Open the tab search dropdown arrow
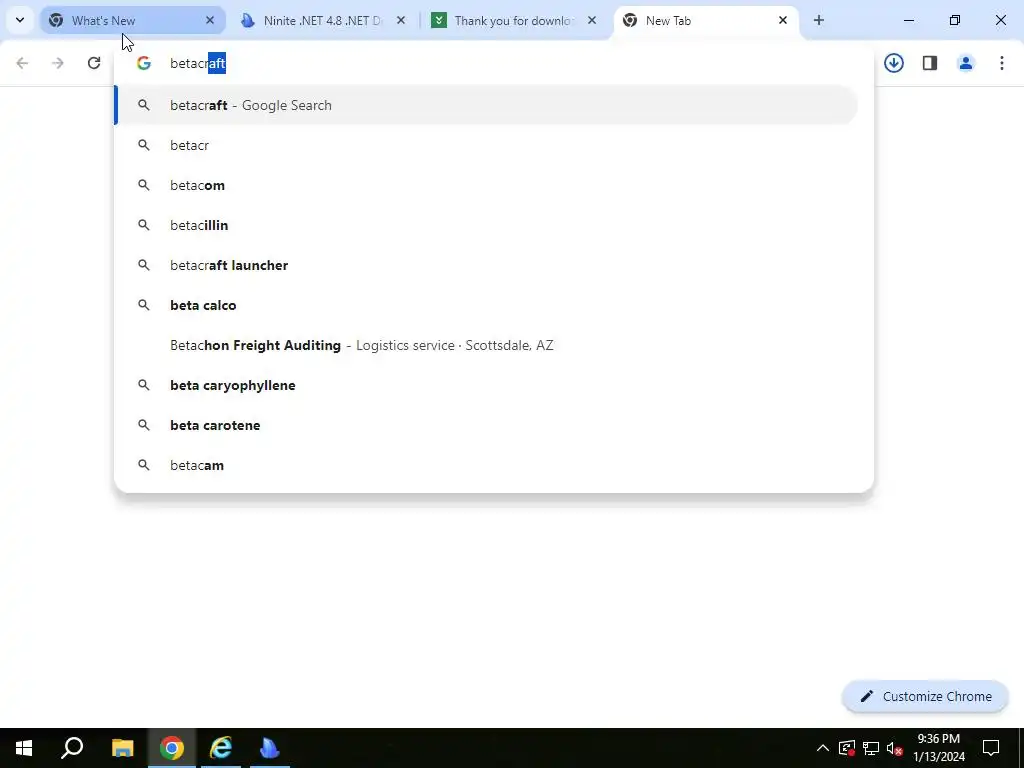Screen dimensions: 1024x768 click(20, 20)
